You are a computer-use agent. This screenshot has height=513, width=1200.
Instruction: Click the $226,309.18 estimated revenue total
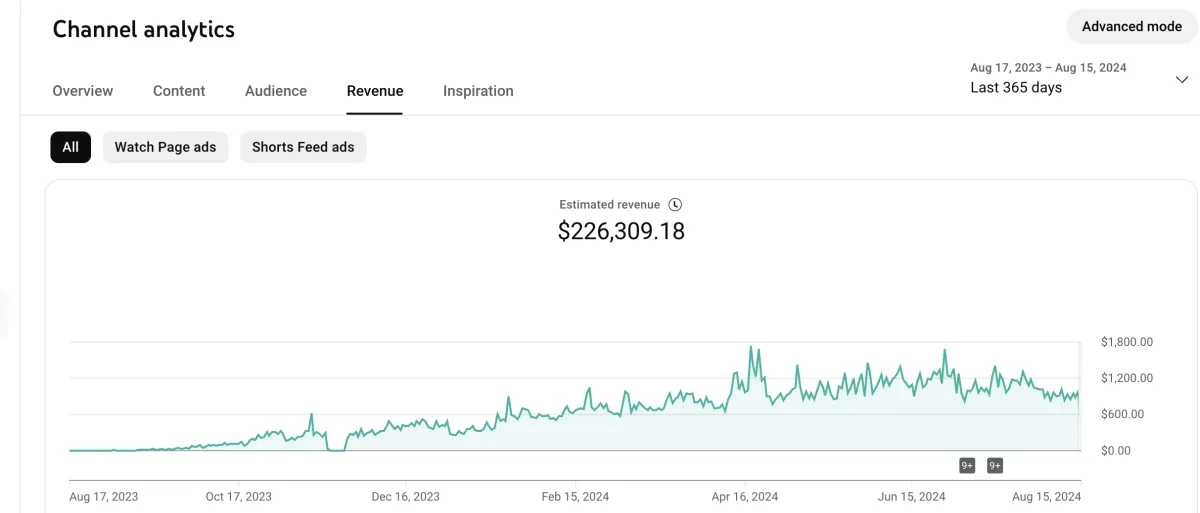click(621, 232)
